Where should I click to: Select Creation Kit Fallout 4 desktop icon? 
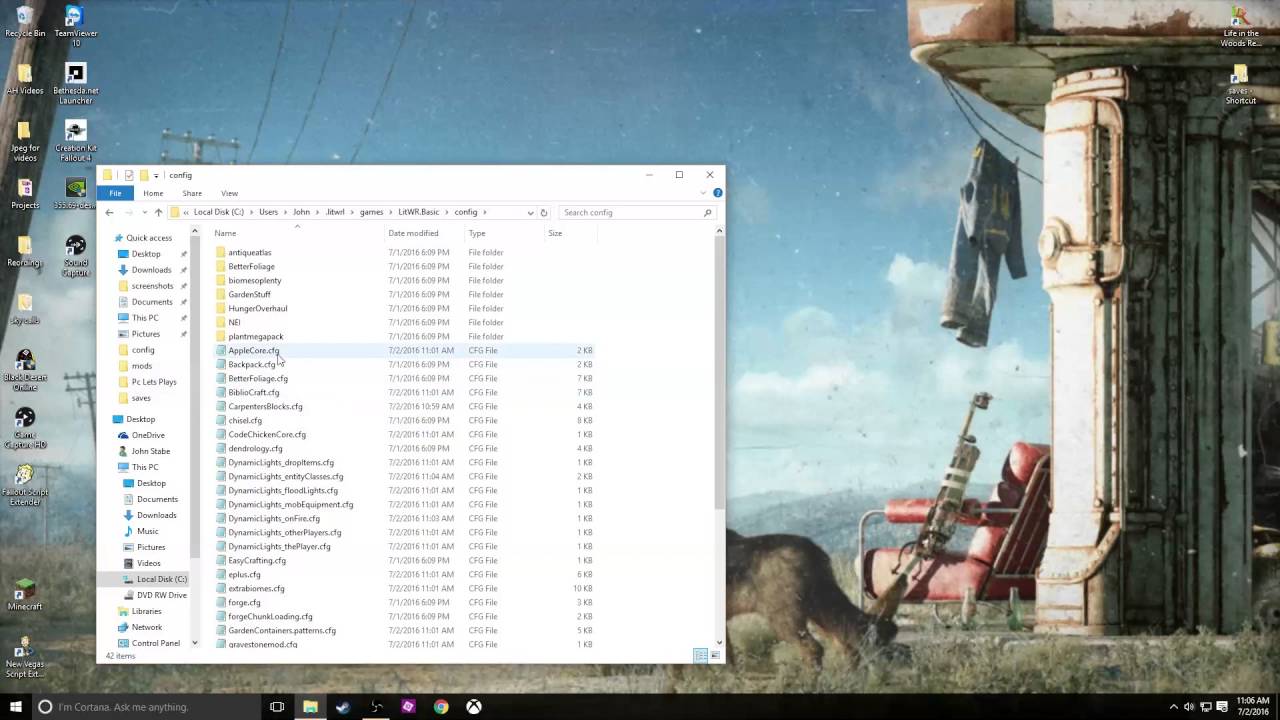75,141
